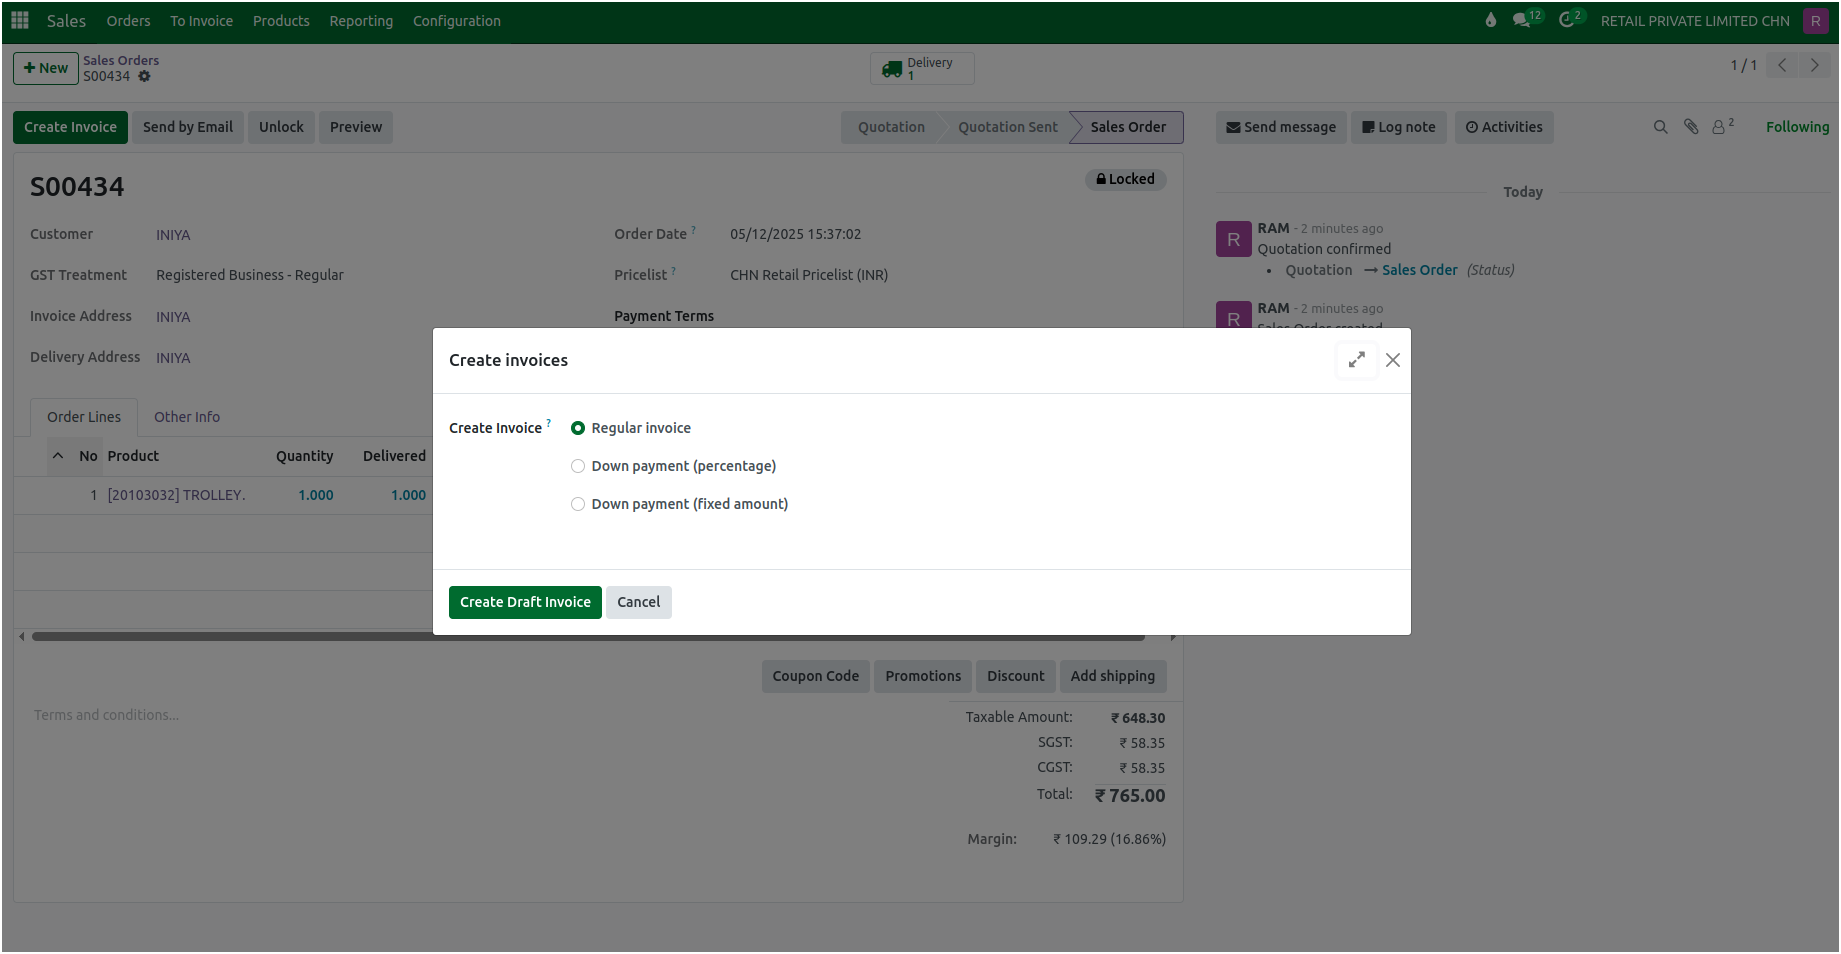
Task: Open company switcher RETAIL PRIVATE LIMITED CHN
Action: (x=1695, y=20)
